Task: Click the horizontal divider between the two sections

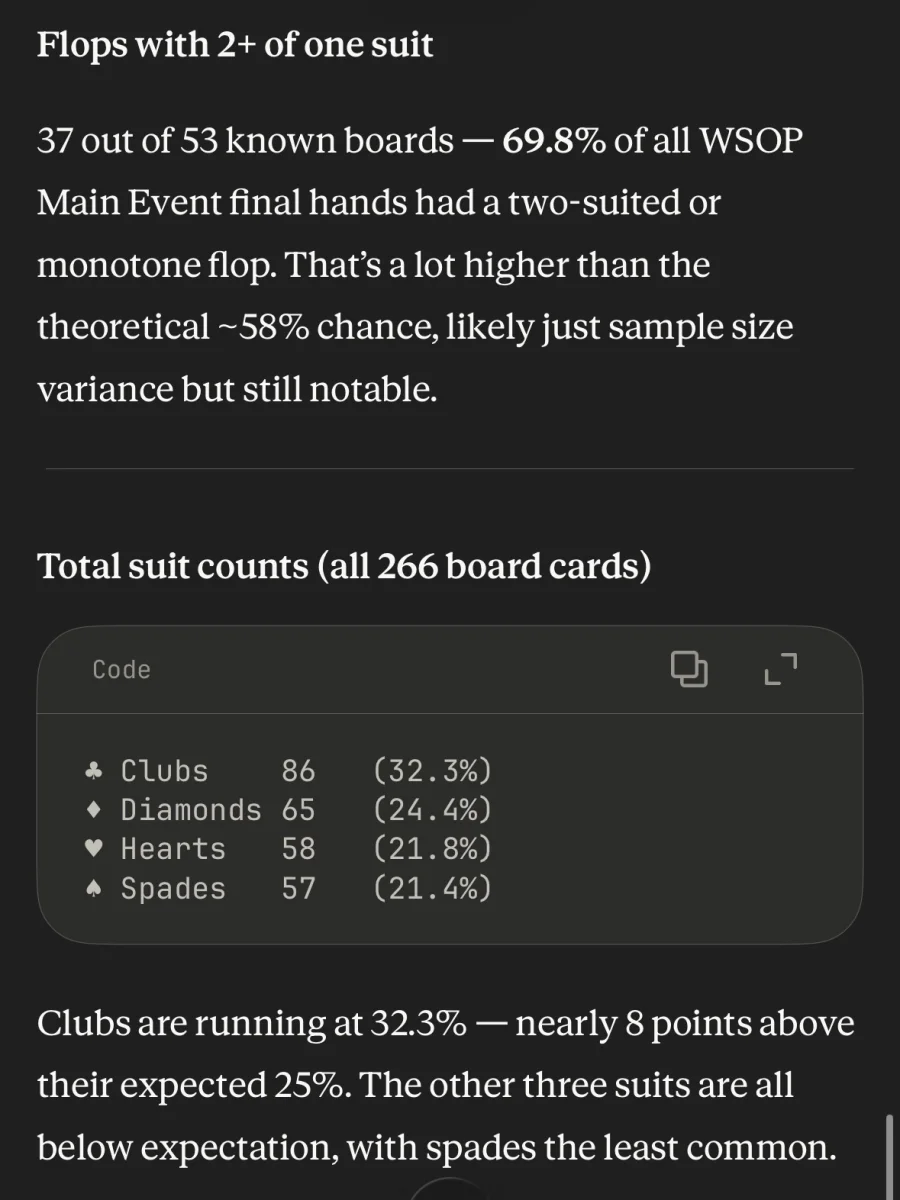Action: pos(450,468)
